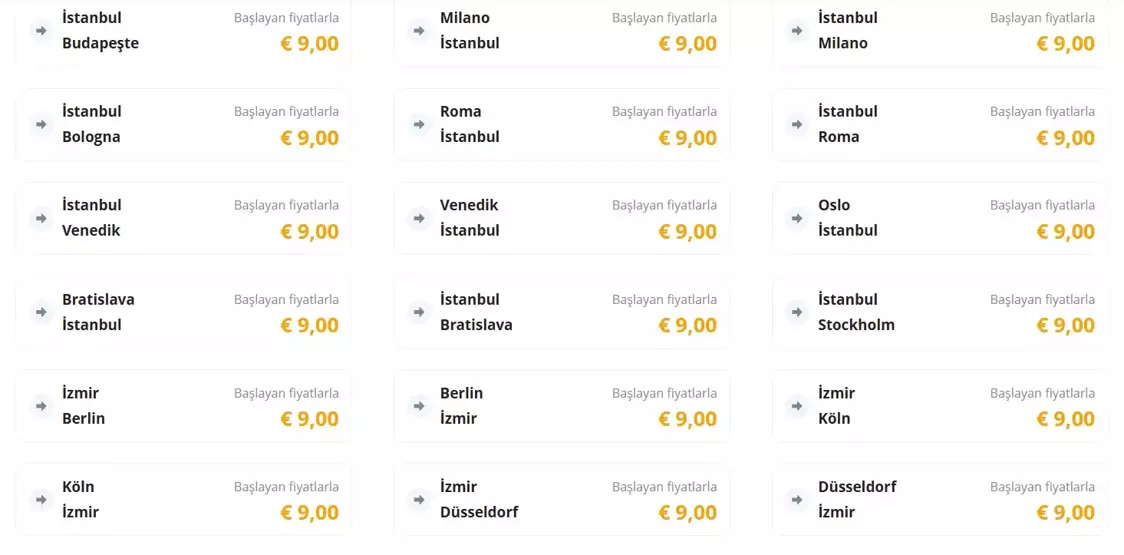Viewport: 1124px width, 555px height.
Task: Click arrow icon on İstanbul to Budapeşte card
Action: coord(41,31)
